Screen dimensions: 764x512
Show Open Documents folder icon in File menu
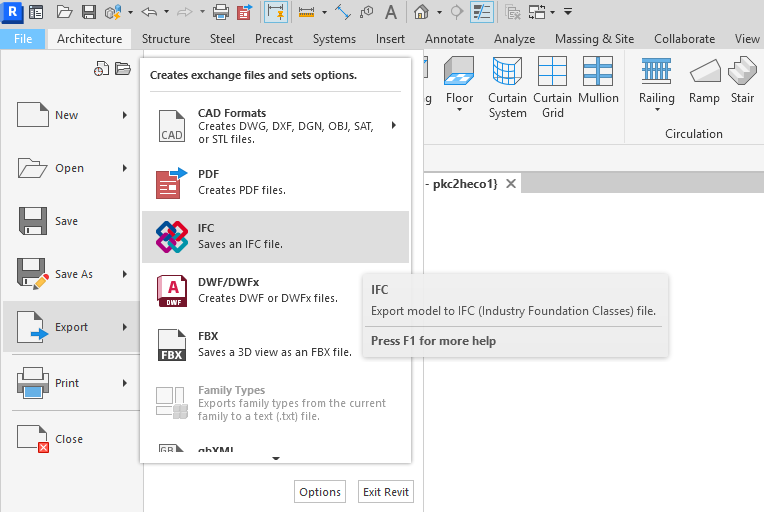coord(123,69)
